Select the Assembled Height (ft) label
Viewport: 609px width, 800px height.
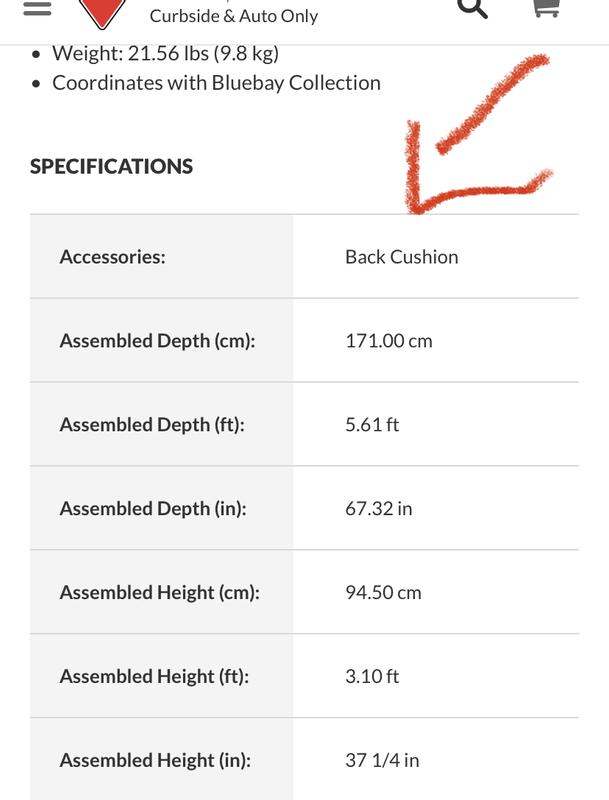[154, 677]
